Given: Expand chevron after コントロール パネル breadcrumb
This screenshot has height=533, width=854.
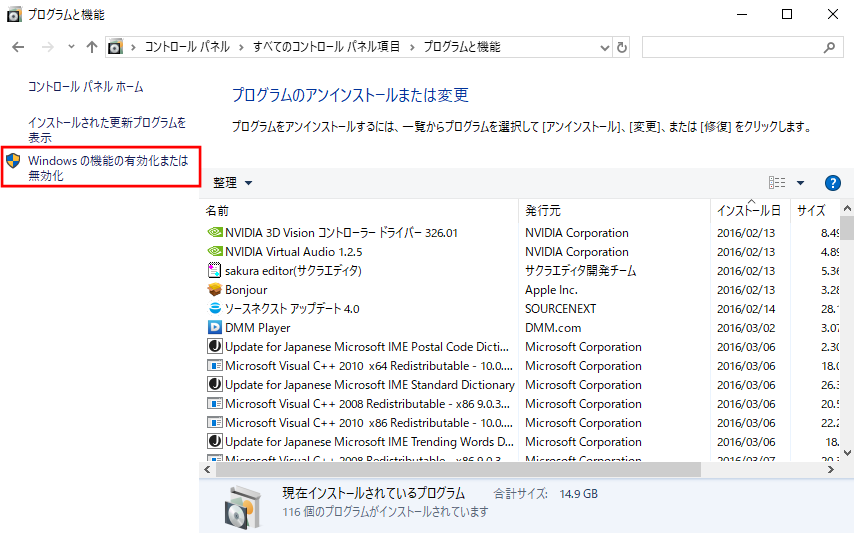Looking at the screenshot, I should (x=241, y=47).
